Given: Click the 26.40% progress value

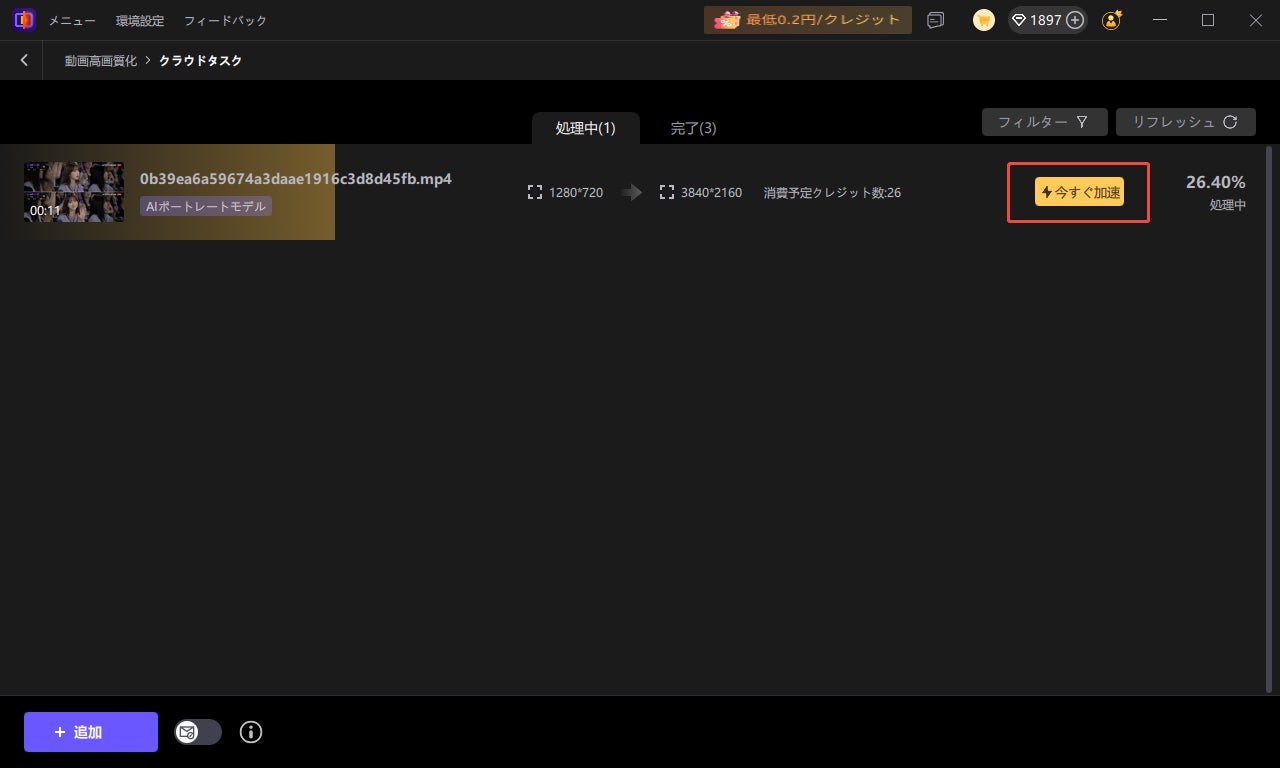Looking at the screenshot, I should click(x=1216, y=182).
